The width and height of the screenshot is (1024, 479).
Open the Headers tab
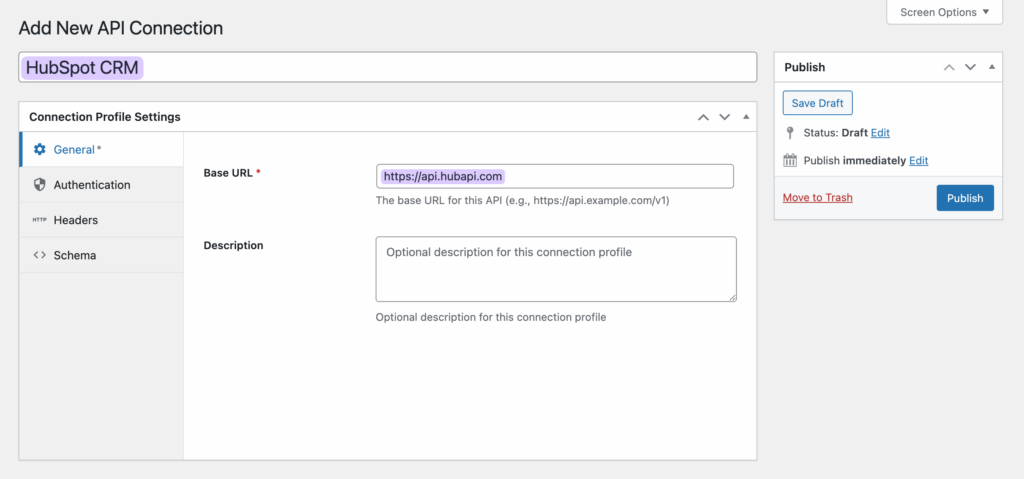pyautogui.click(x=102, y=220)
